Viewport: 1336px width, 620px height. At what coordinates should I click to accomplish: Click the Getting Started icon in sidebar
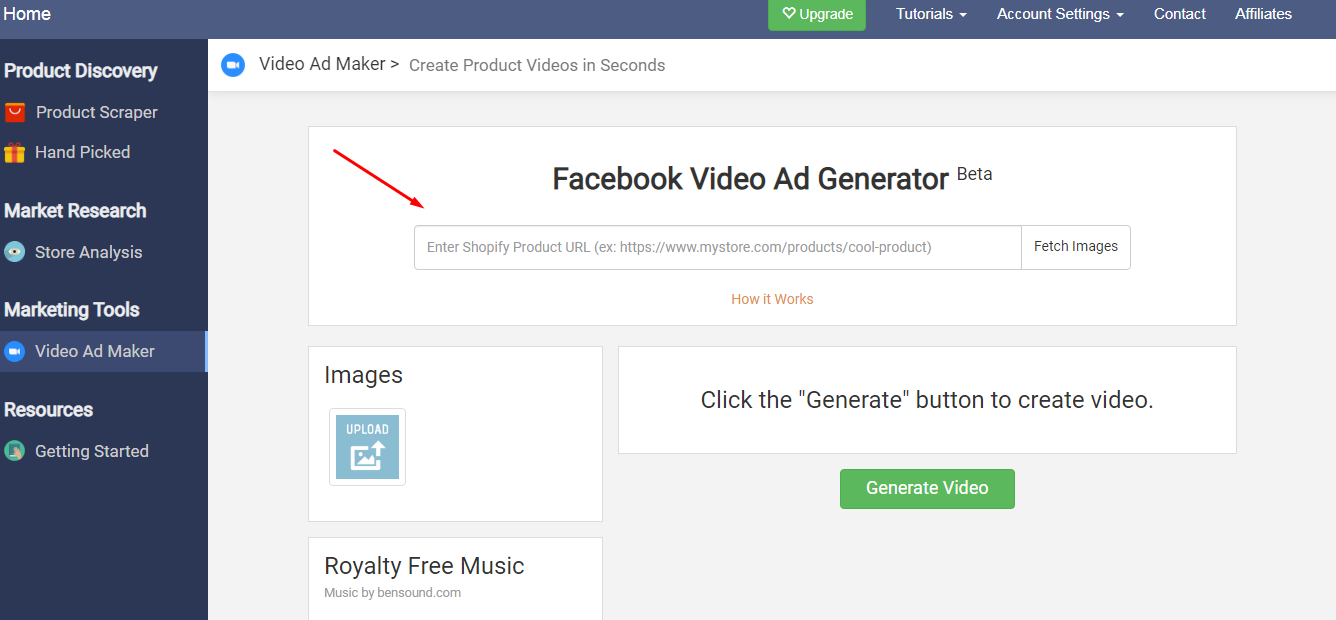[x=14, y=451]
